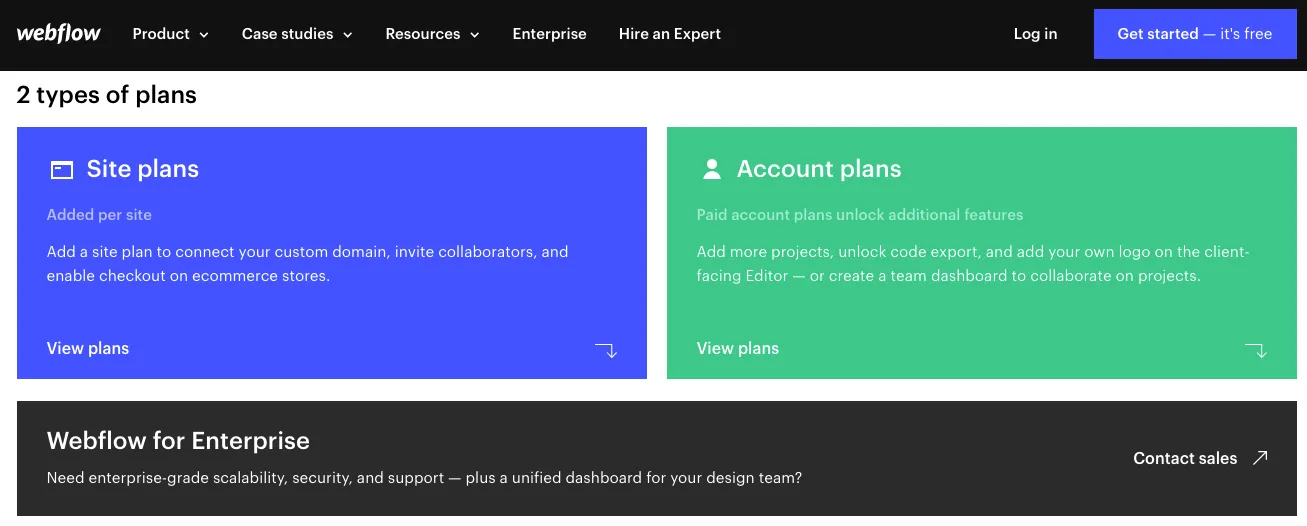Screen dimensions: 1307x526
Task: Click the 'Add a site plan to connect' description
Action: pos(308,264)
